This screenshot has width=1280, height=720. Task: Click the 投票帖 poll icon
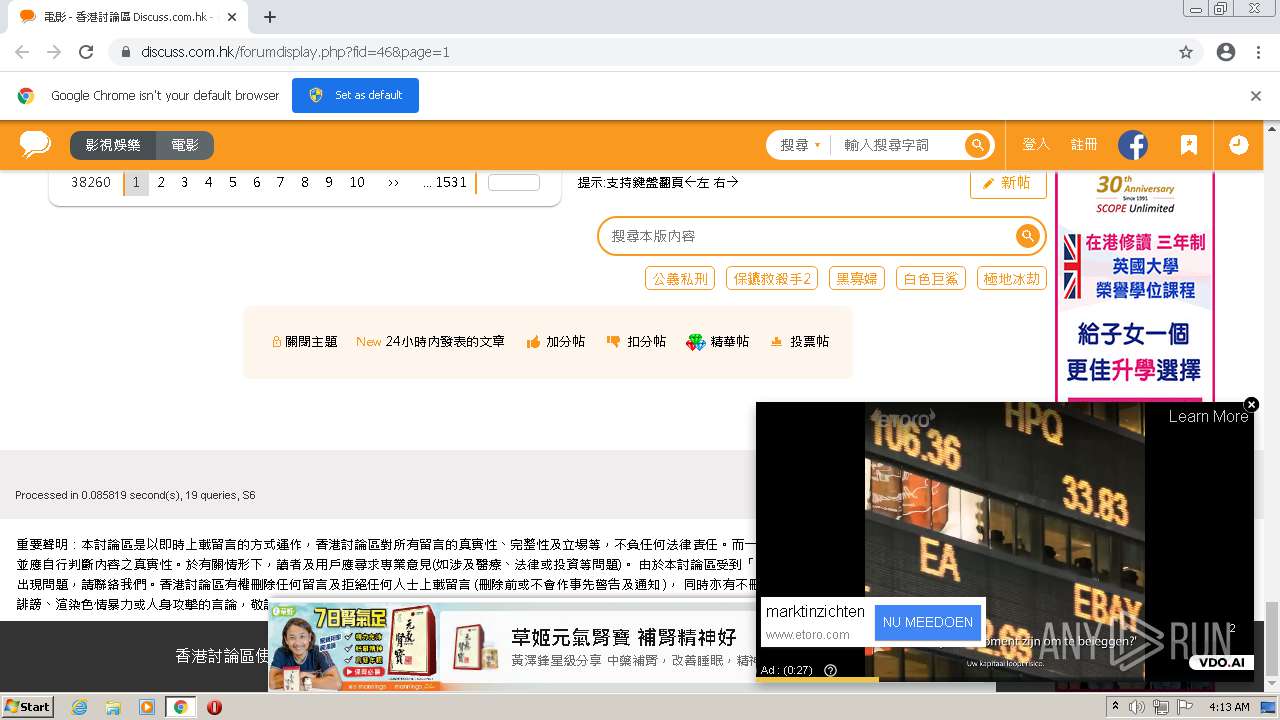[776, 342]
